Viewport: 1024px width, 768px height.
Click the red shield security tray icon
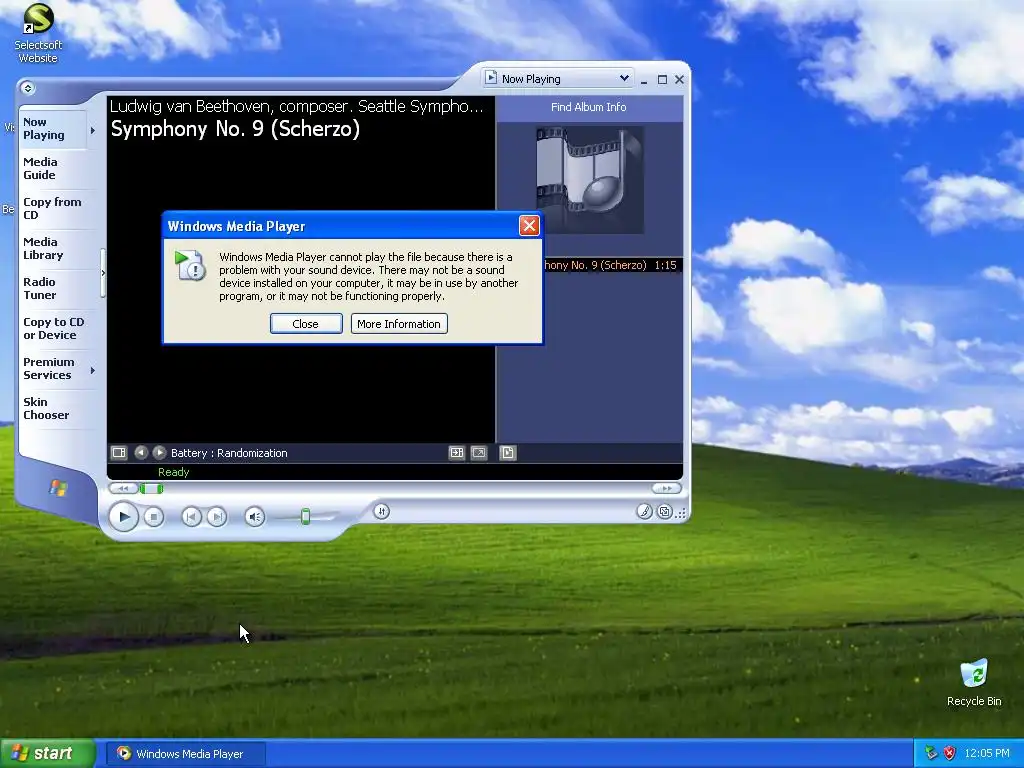(950, 753)
